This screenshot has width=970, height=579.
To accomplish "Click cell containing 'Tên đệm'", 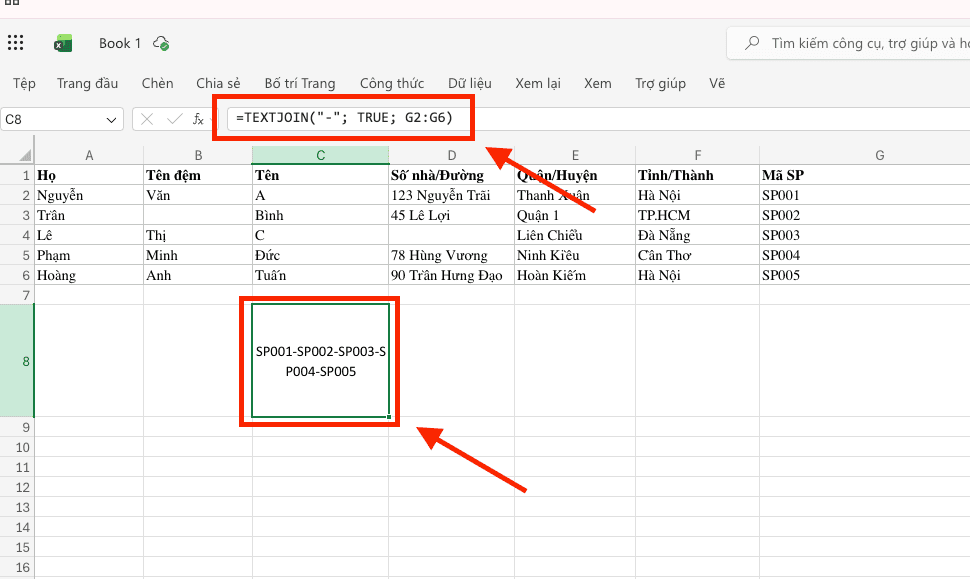I will coord(198,175).
